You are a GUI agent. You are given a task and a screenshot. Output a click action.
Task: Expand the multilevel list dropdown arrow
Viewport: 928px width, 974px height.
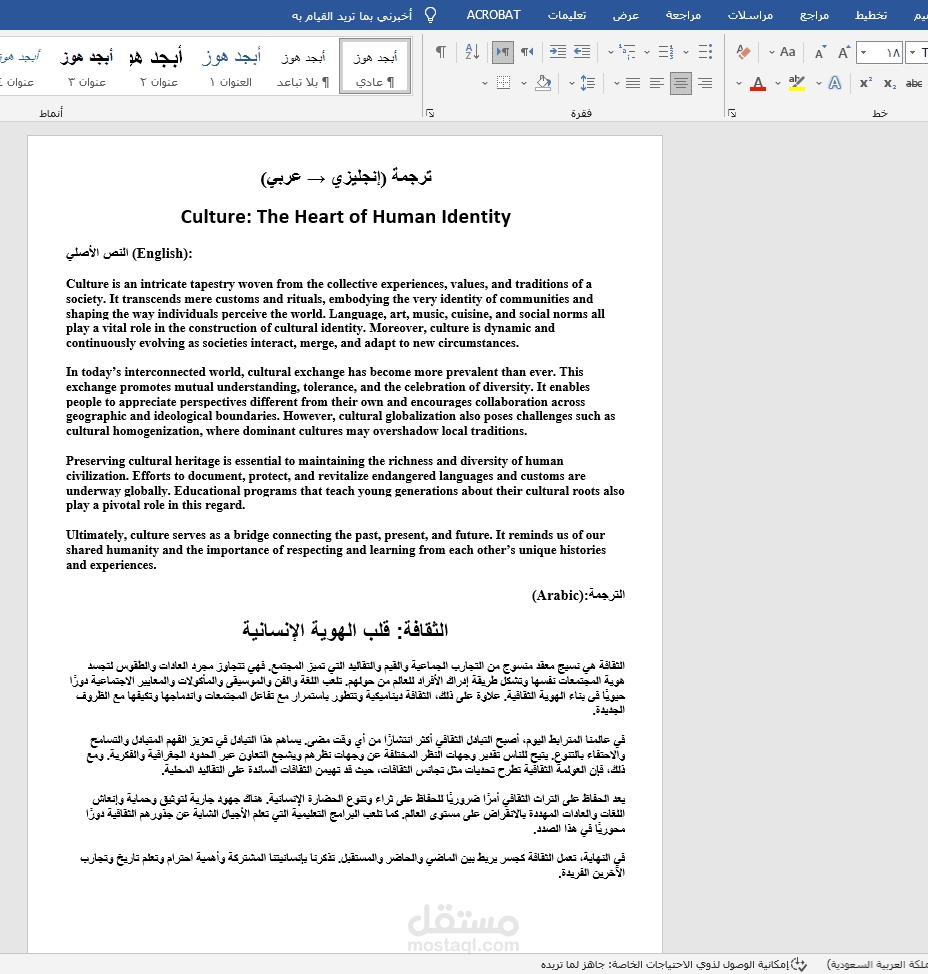(x=611, y=52)
